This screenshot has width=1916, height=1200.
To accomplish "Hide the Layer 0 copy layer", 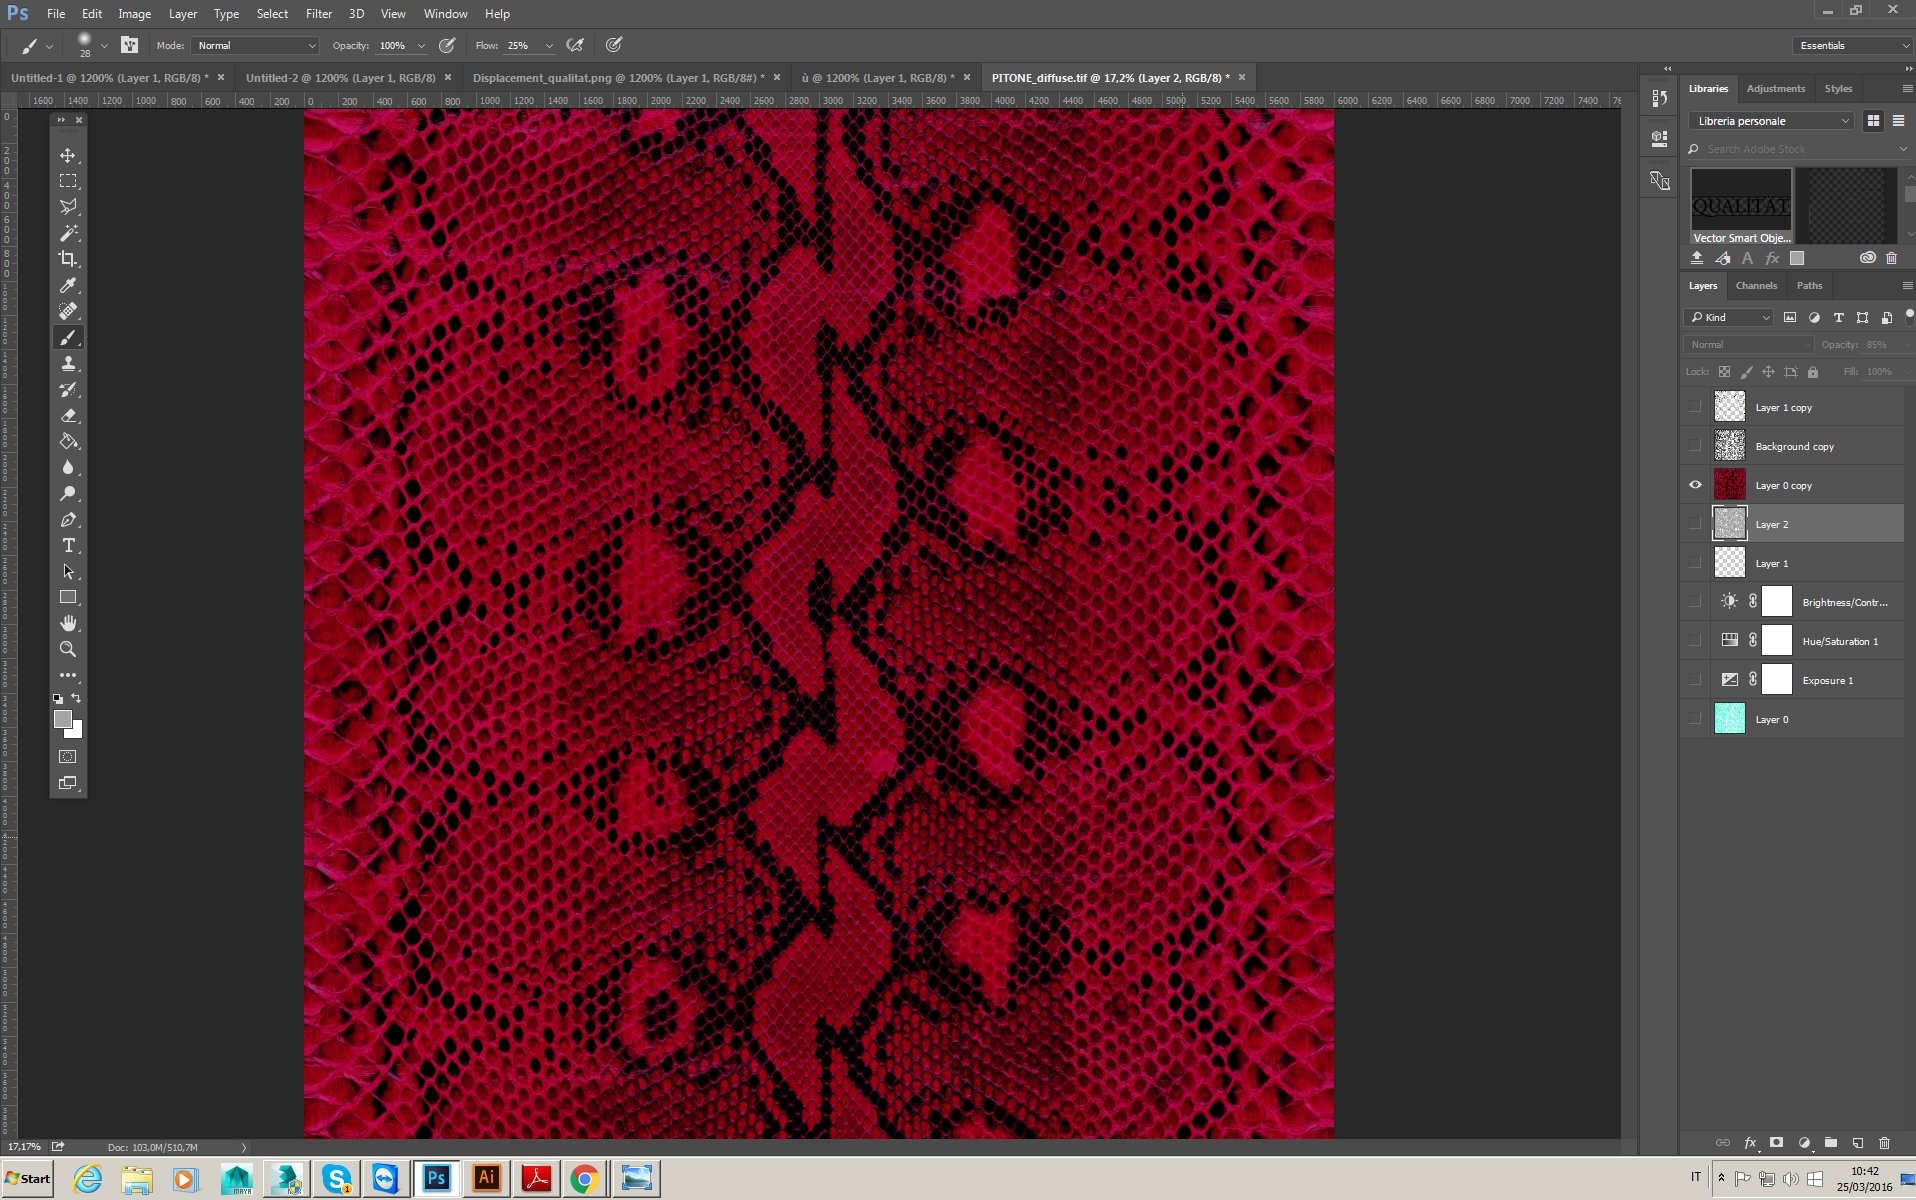I will pos(1695,485).
